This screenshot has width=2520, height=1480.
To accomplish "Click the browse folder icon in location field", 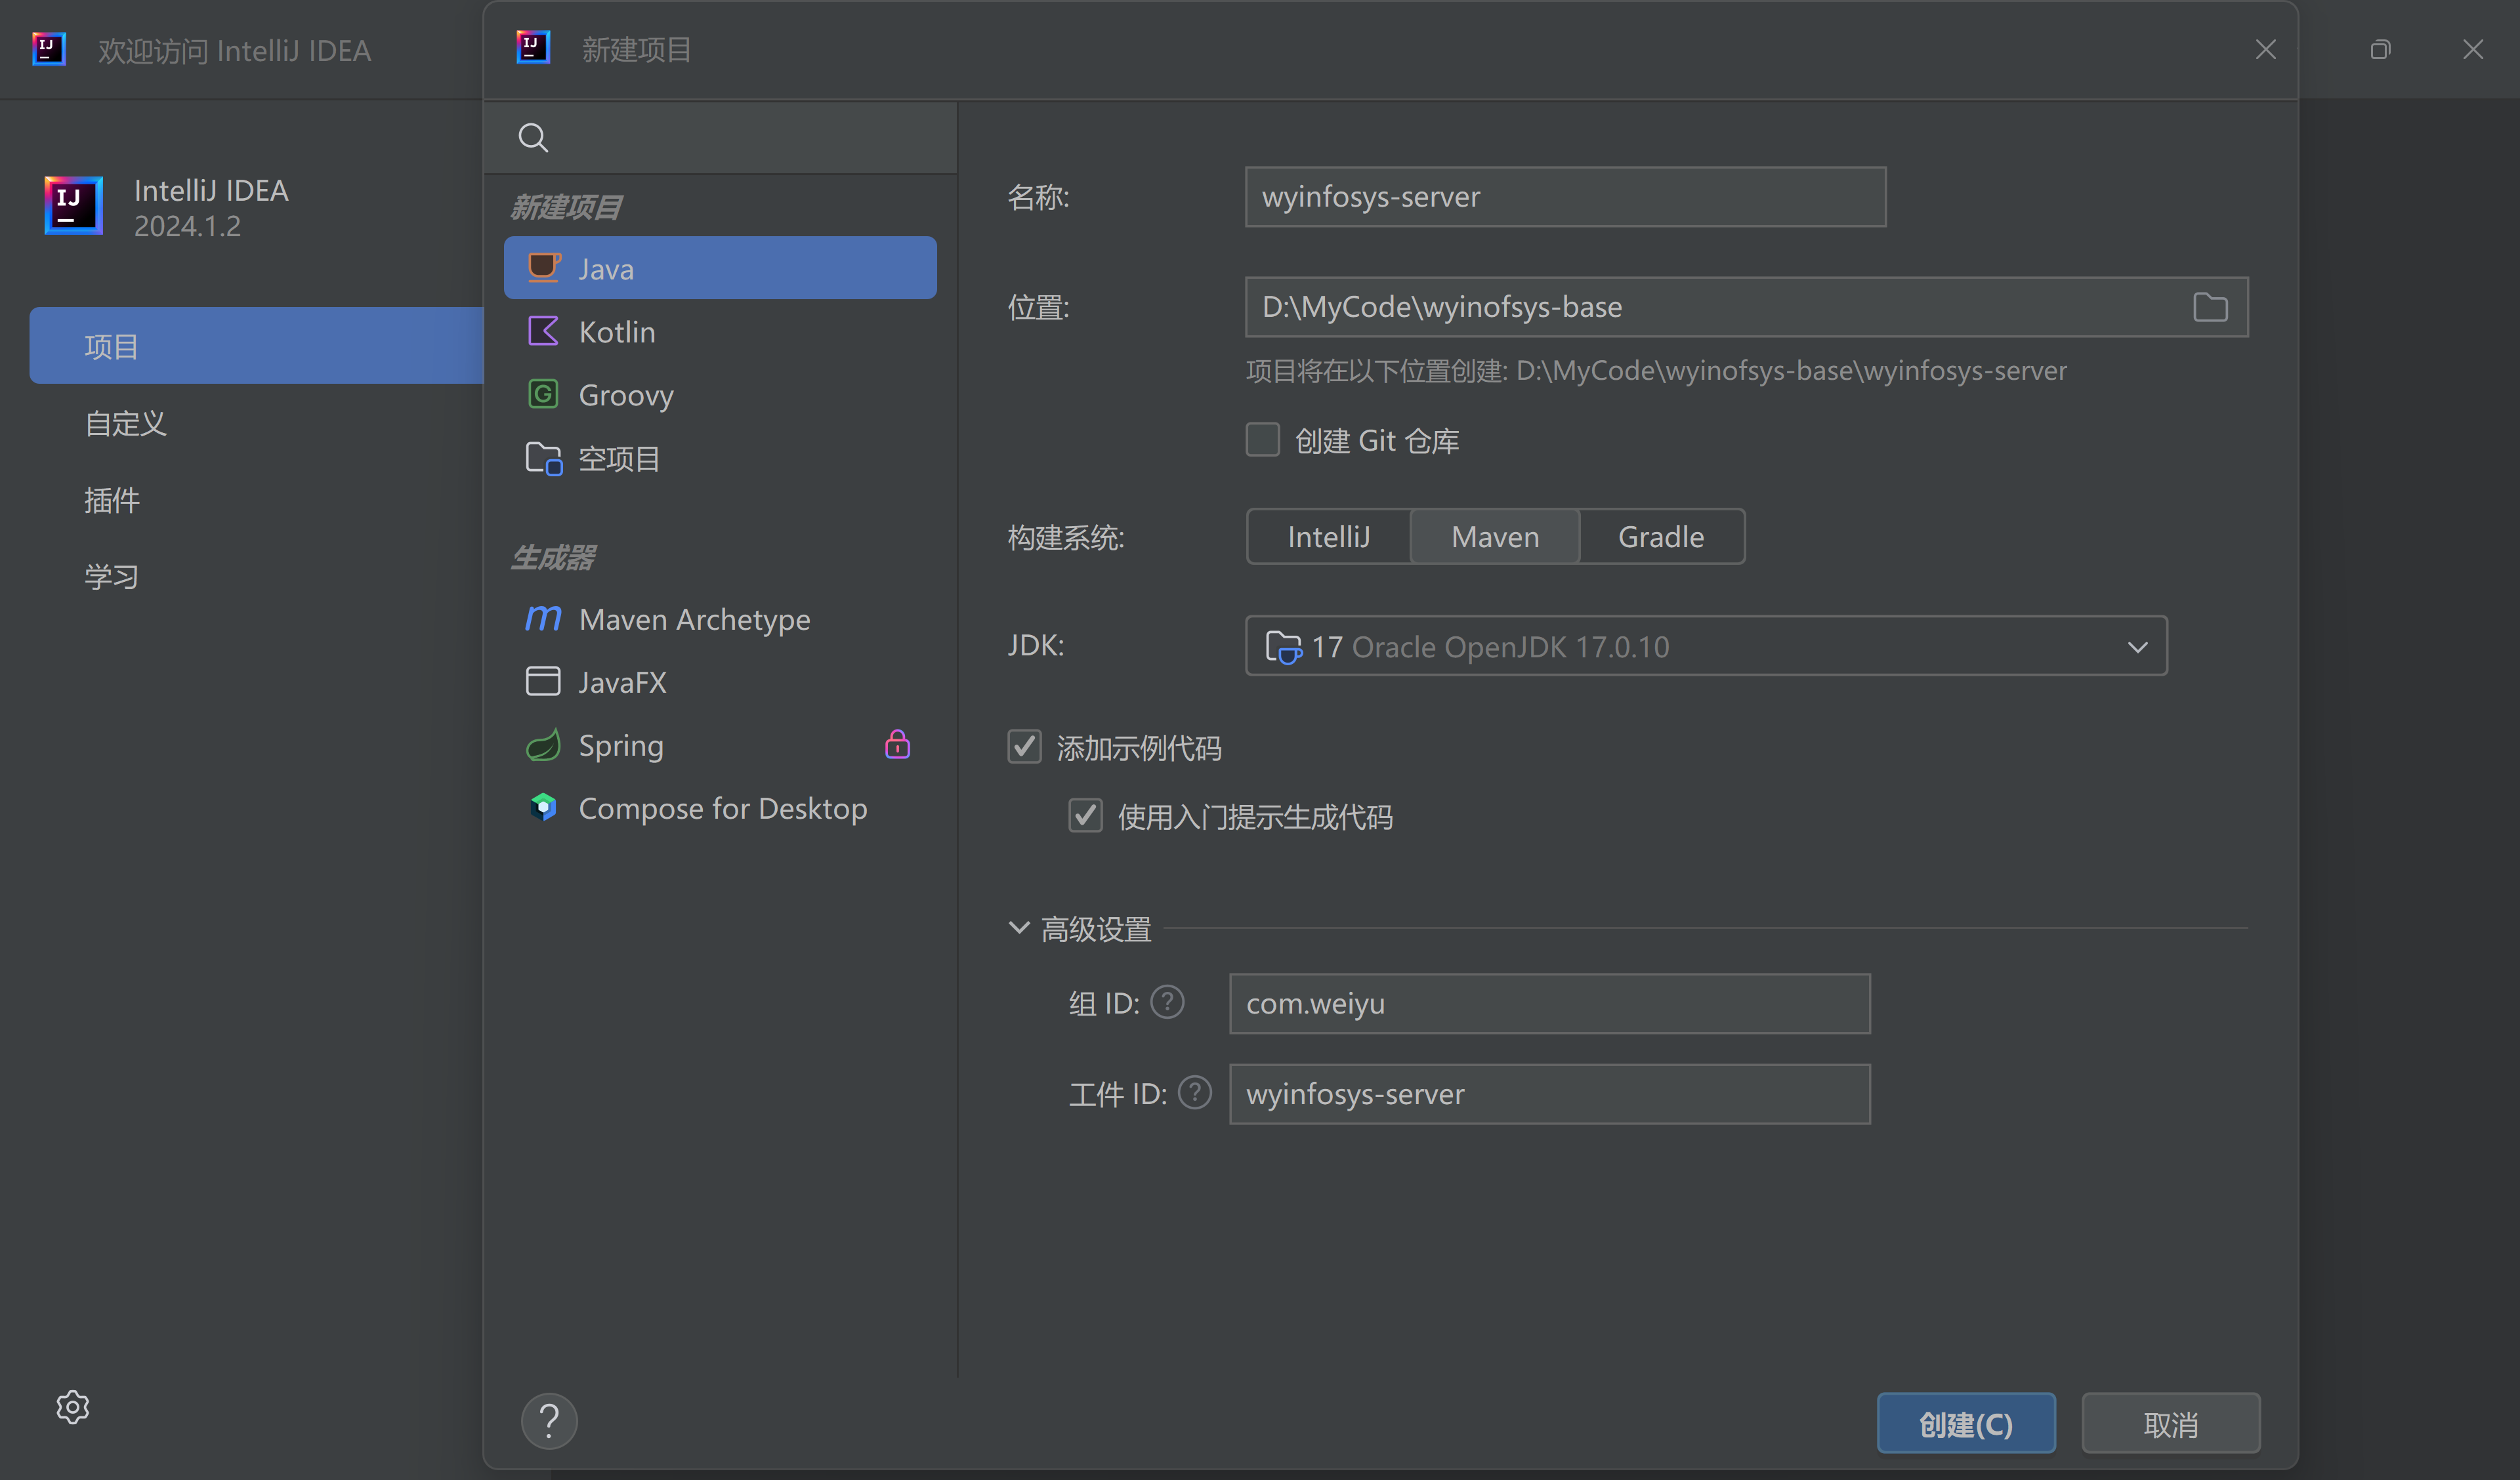I will click(2210, 307).
